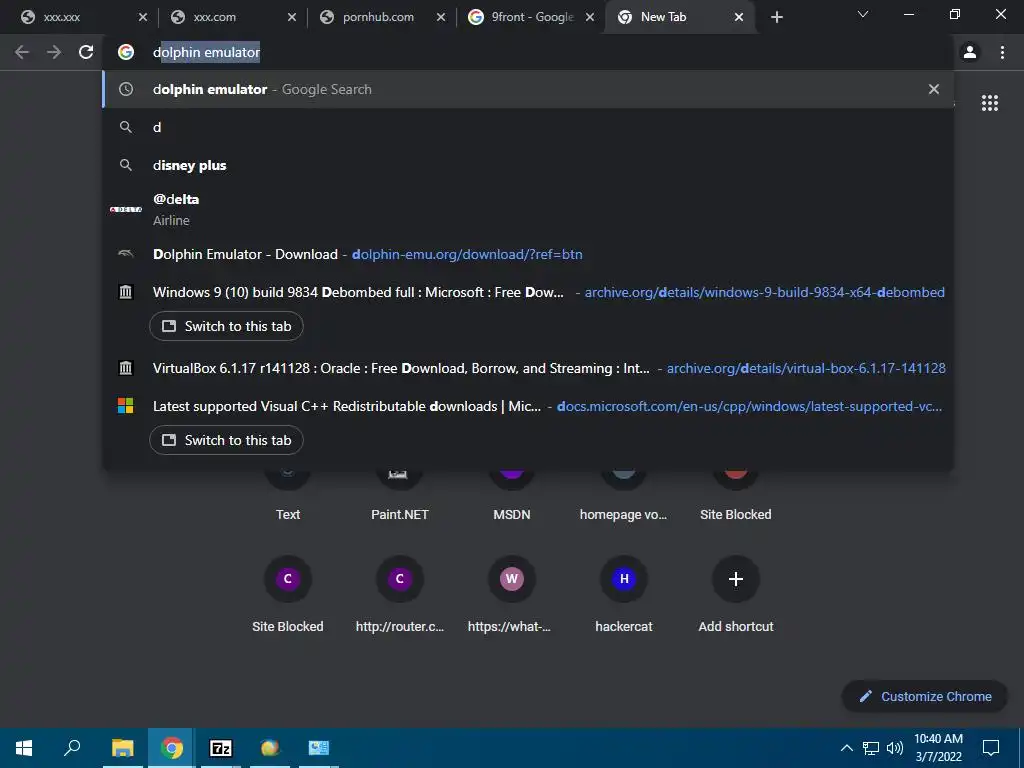
Task: Close the 9front - Google tab
Action: point(590,17)
